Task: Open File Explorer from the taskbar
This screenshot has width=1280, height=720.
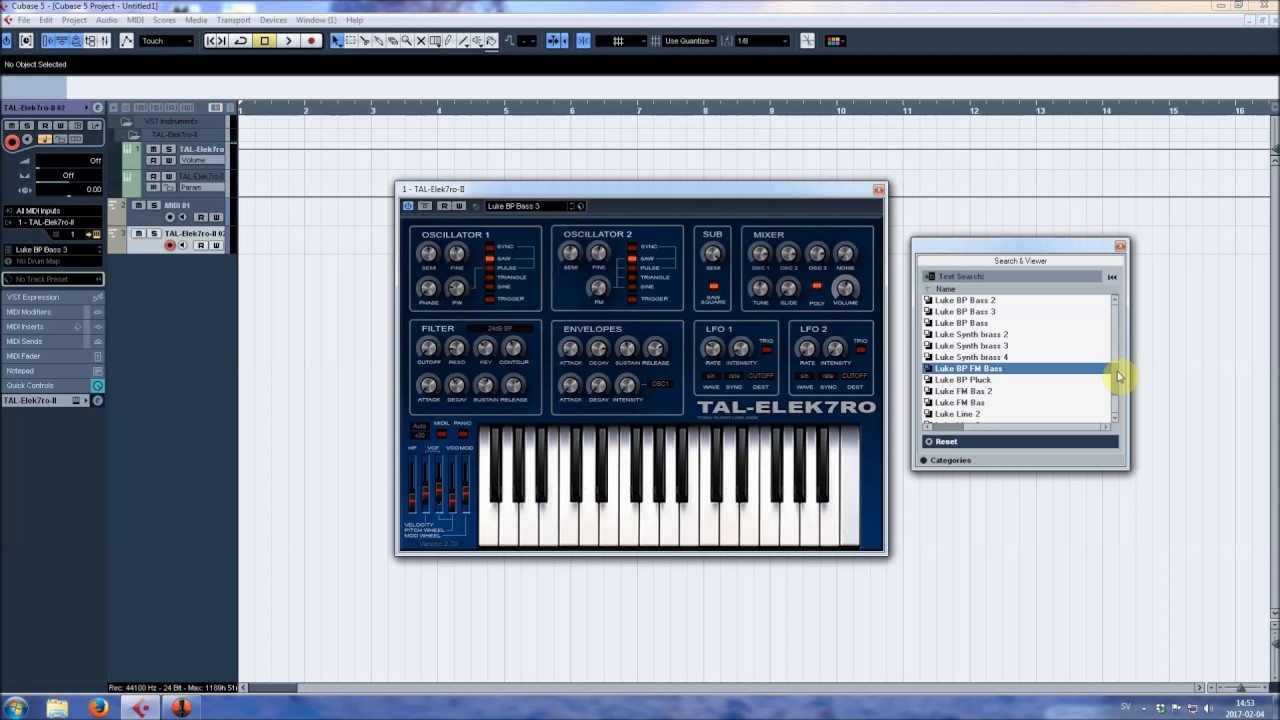Action: pyautogui.click(x=57, y=708)
